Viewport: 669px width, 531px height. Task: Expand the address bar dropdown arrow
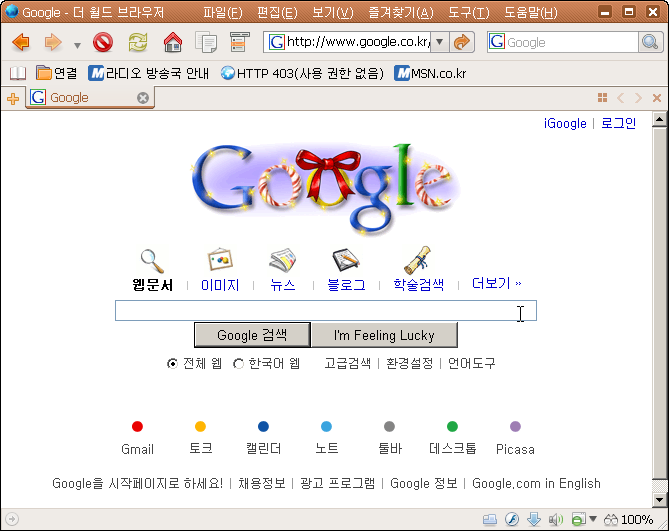coord(439,42)
